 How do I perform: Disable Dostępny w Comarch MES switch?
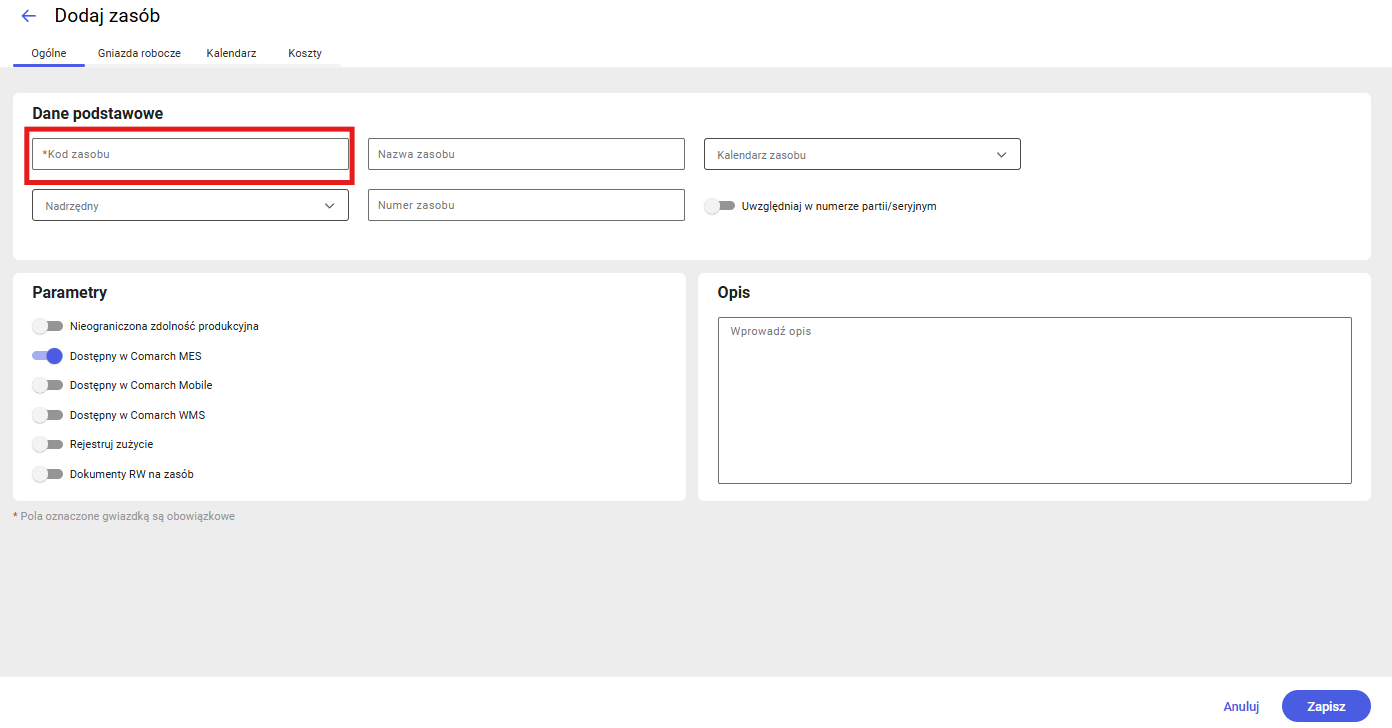[x=47, y=356]
